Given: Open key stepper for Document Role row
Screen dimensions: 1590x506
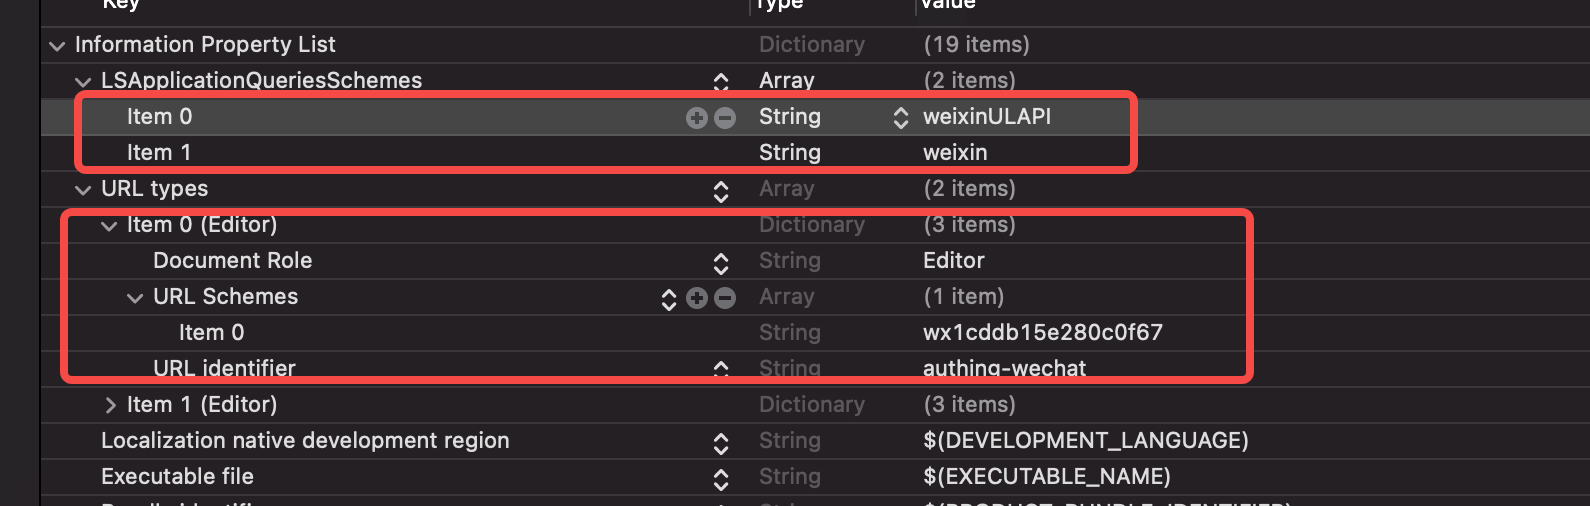Looking at the screenshot, I should pos(720,262).
